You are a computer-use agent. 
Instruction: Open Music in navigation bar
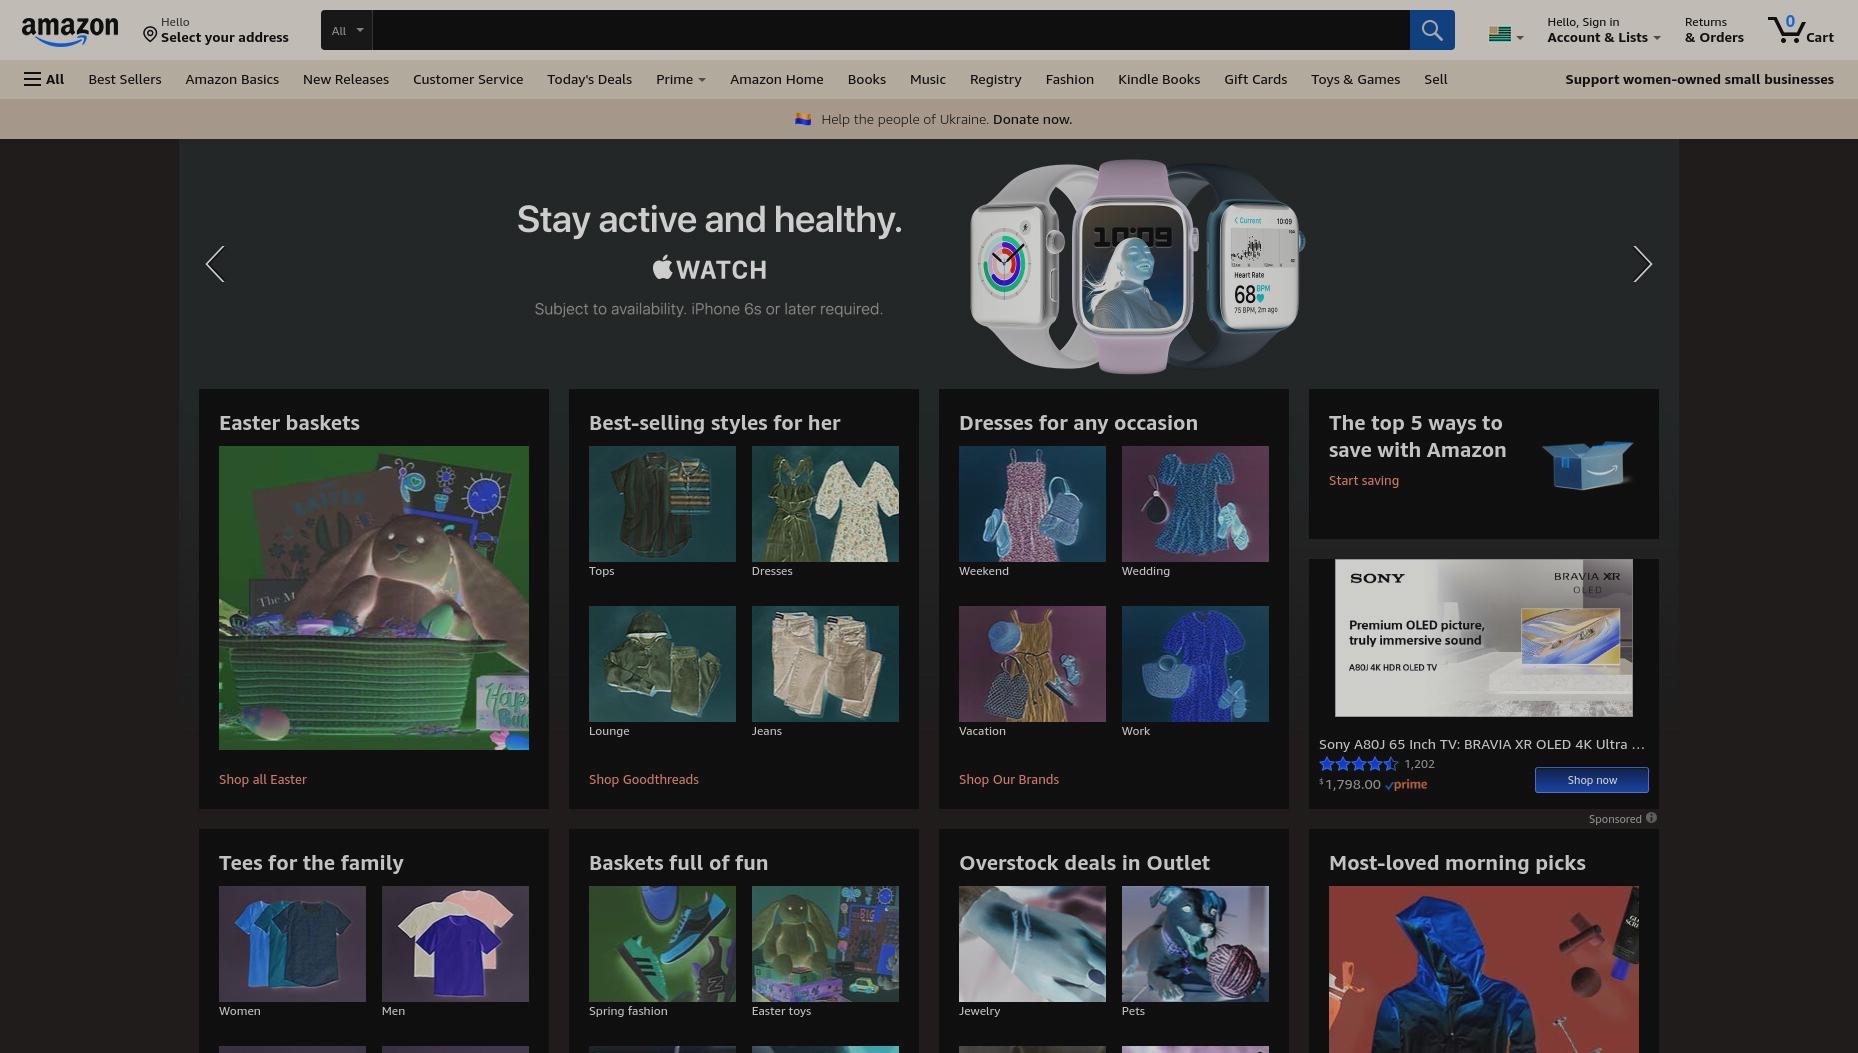[x=928, y=79]
